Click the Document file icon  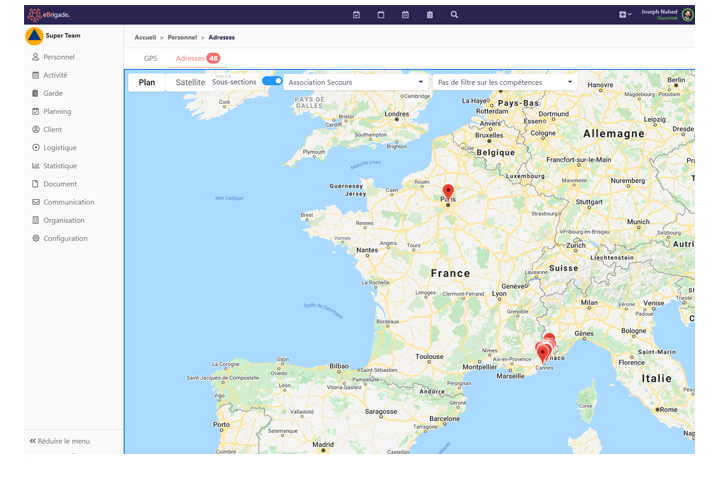[x=35, y=184]
